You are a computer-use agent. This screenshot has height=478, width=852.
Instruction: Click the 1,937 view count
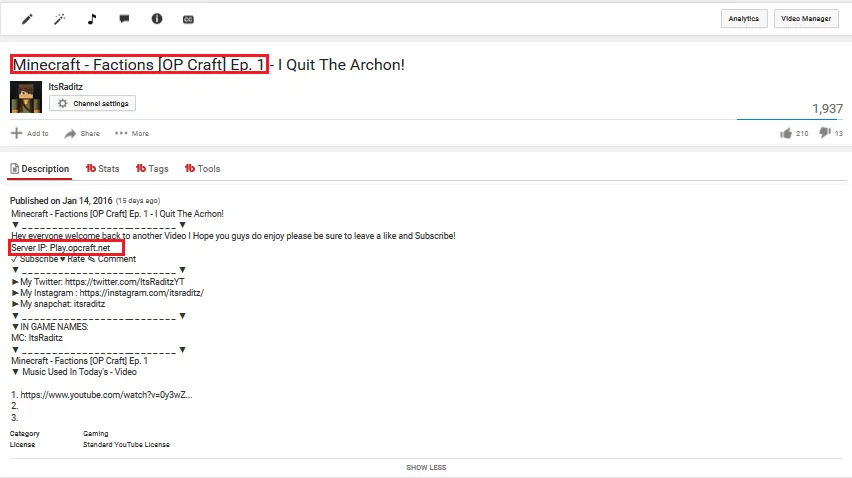827,109
